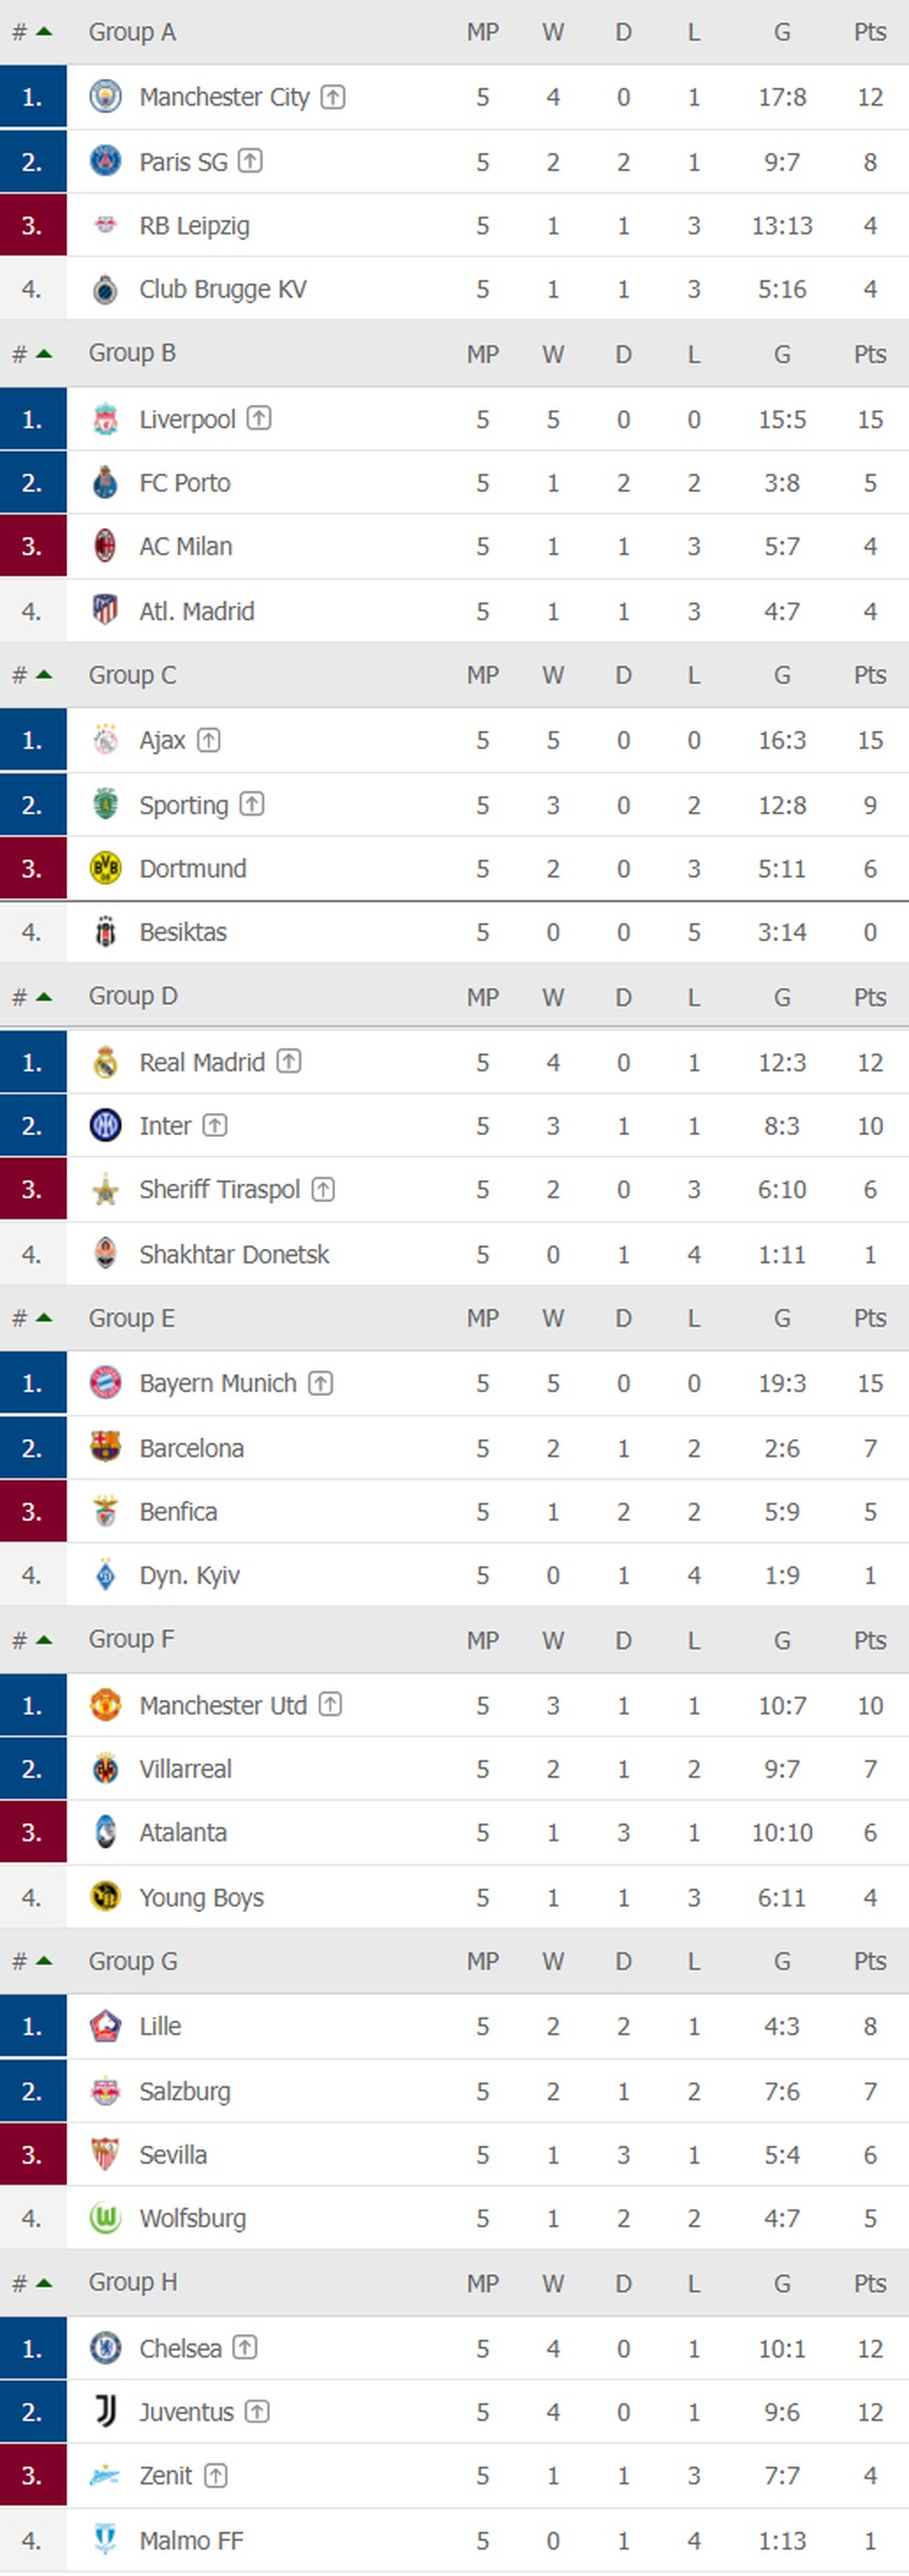Open the Manchester Utd team link
This screenshot has height=2576, width=909.
pos(223,1705)
